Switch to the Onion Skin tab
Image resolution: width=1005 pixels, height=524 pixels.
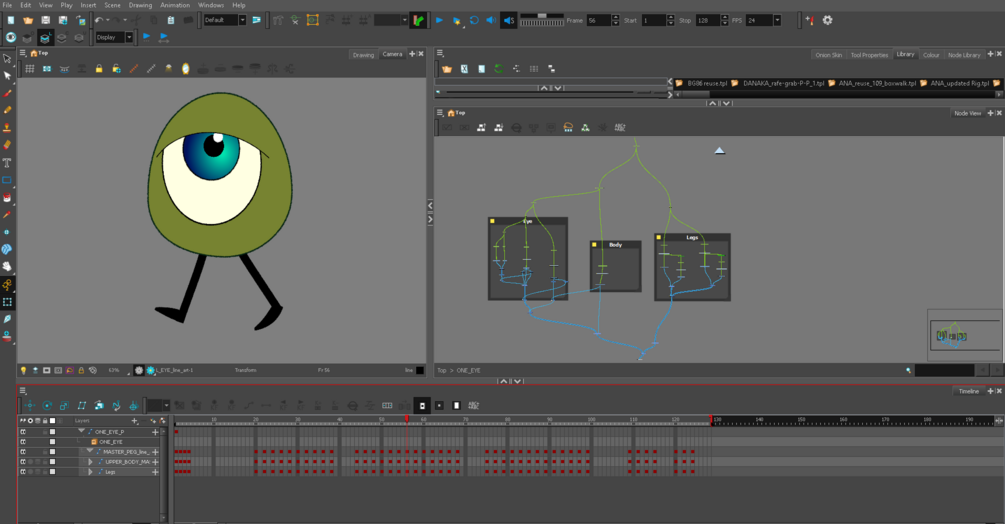[829, 55]
